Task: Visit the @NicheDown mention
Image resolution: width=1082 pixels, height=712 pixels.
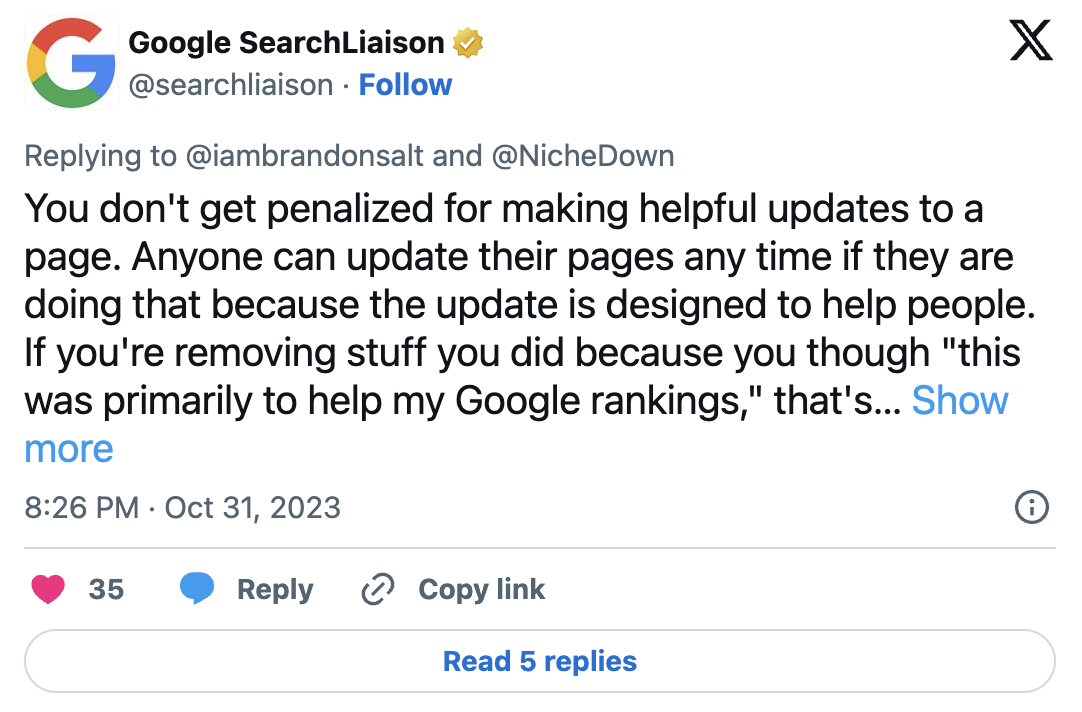Action: click(583, 156)
